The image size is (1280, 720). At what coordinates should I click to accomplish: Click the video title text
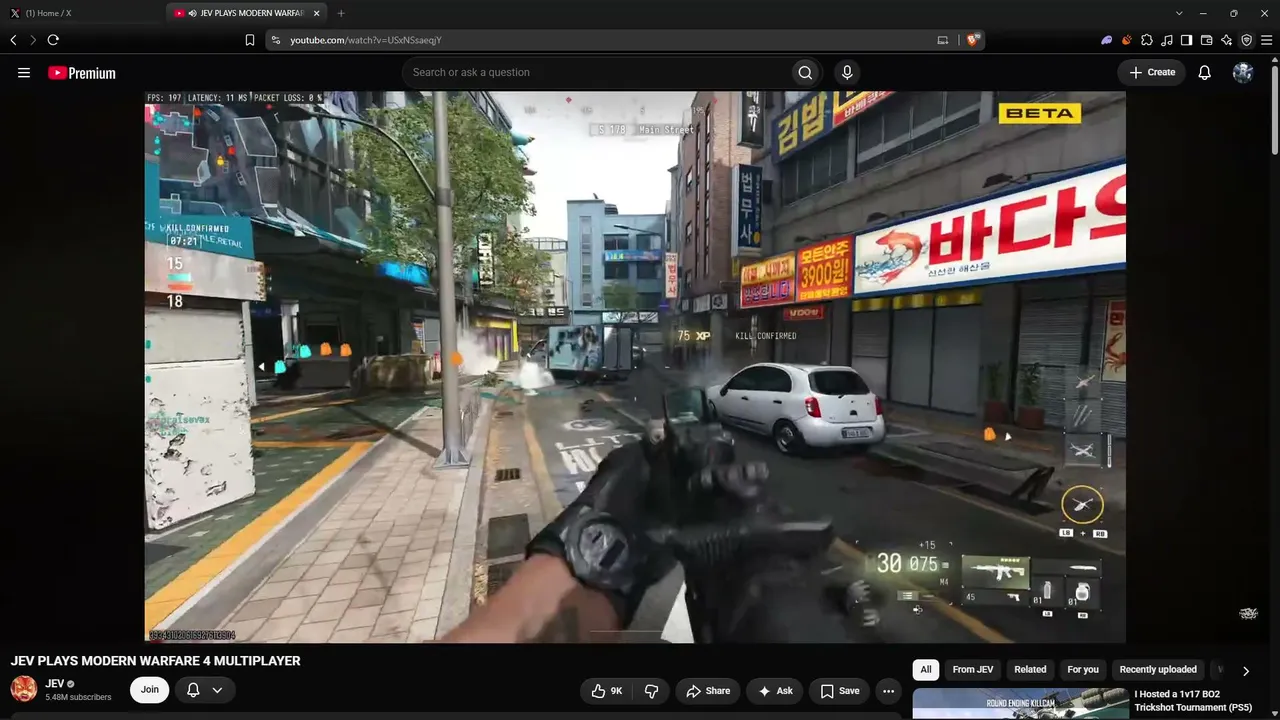click(155, 661)
